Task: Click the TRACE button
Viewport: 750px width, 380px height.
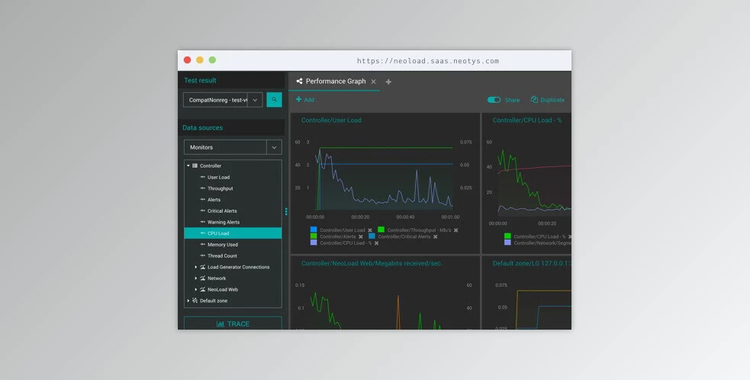Action: 233,324
